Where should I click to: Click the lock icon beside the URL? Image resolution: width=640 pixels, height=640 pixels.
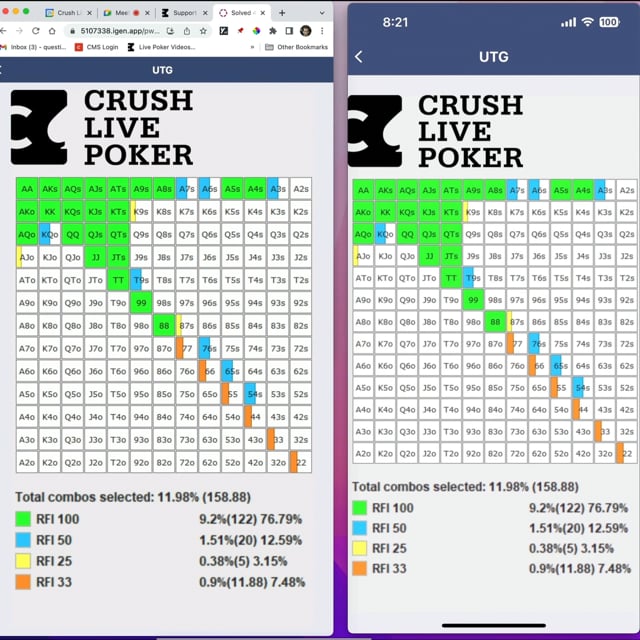pyautogui.click(x=73, y=31)
